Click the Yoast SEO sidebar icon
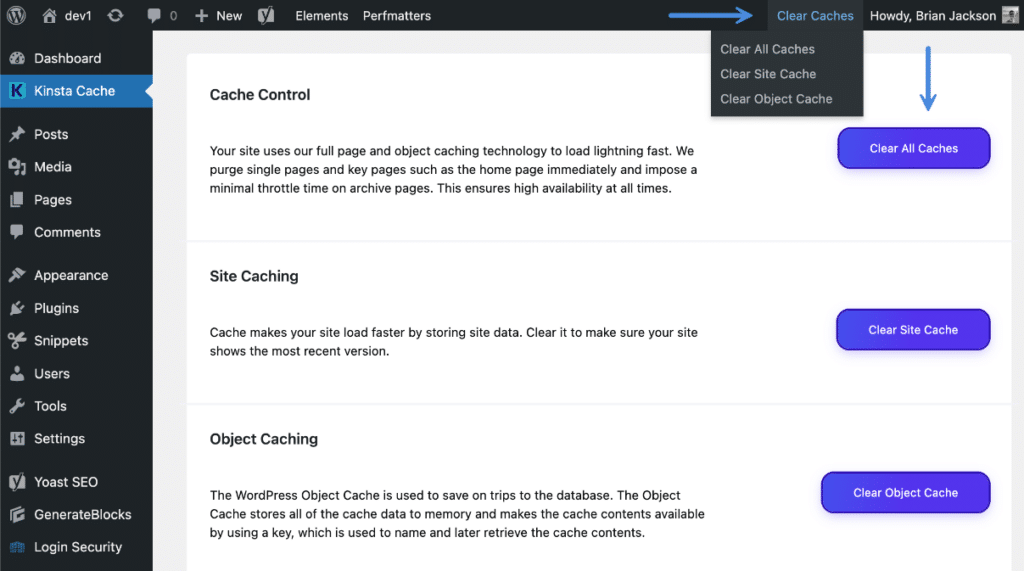The height and width of the screenshot is (571, 1024). [x=17, y=481]
